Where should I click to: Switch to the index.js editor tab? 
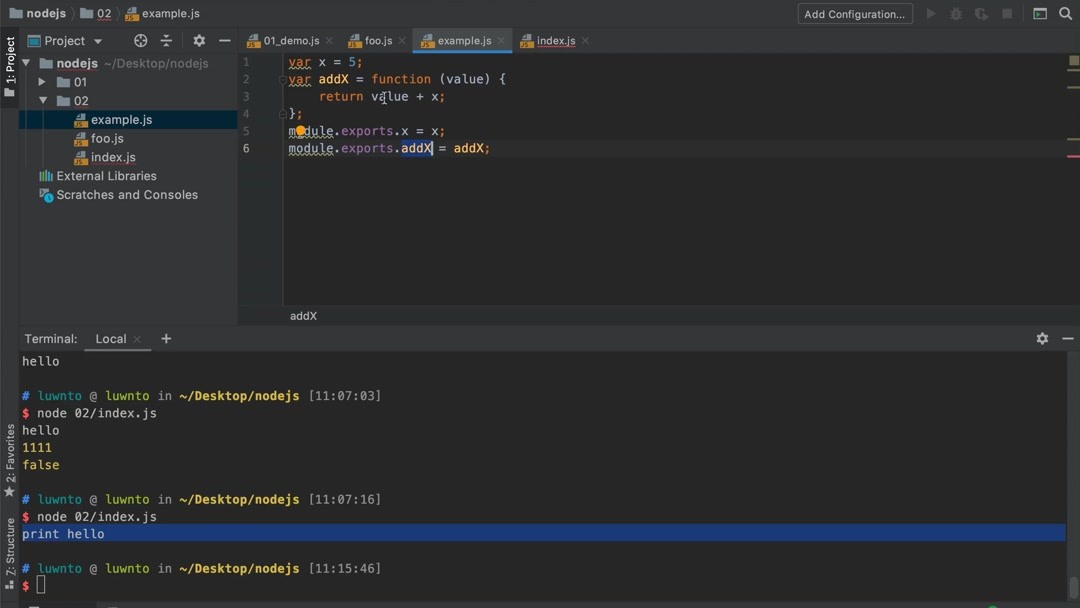click(555, 41)
